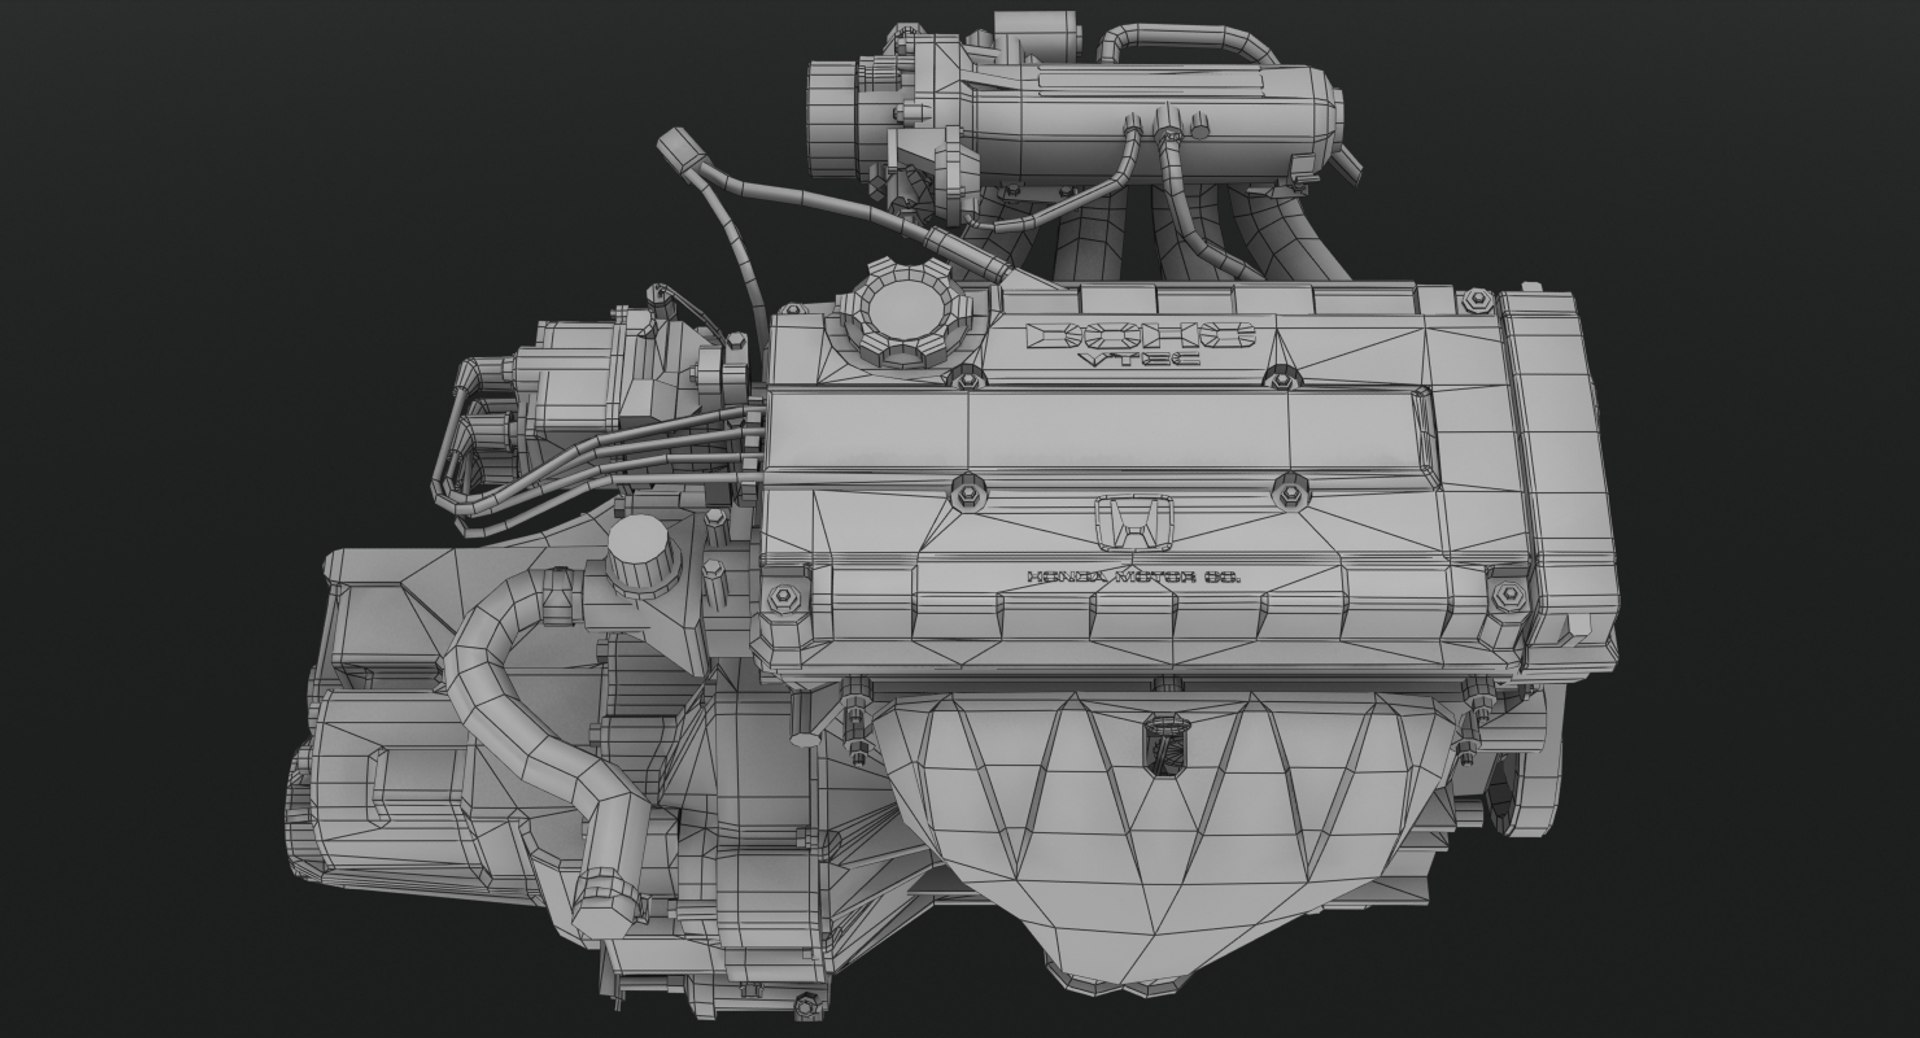Click the VTEC lettering below DOHC
Viewport: 1920px width, 1038px height.
point(1138,360)
